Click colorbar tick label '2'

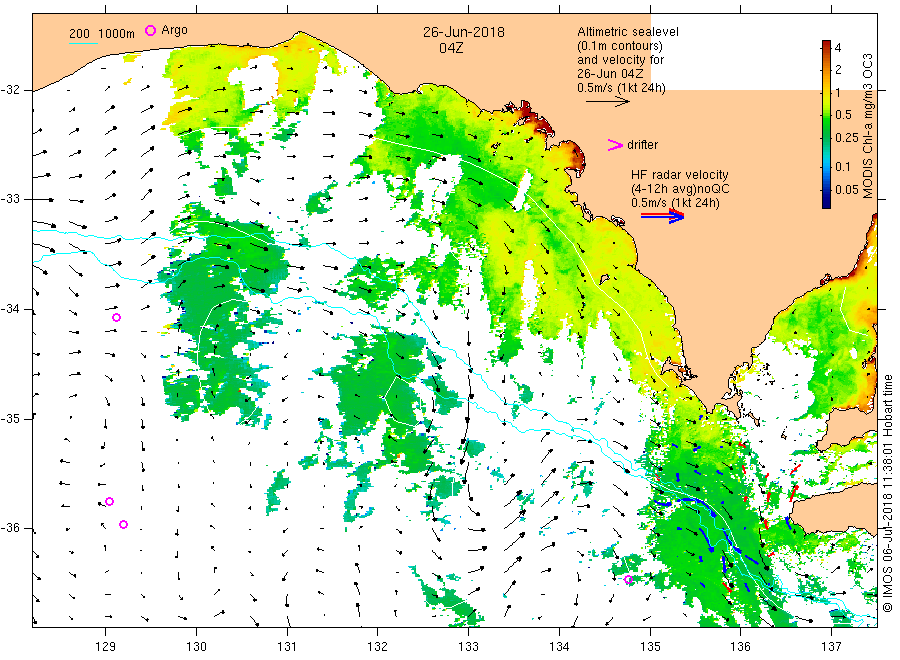click(x=838, y=69)
